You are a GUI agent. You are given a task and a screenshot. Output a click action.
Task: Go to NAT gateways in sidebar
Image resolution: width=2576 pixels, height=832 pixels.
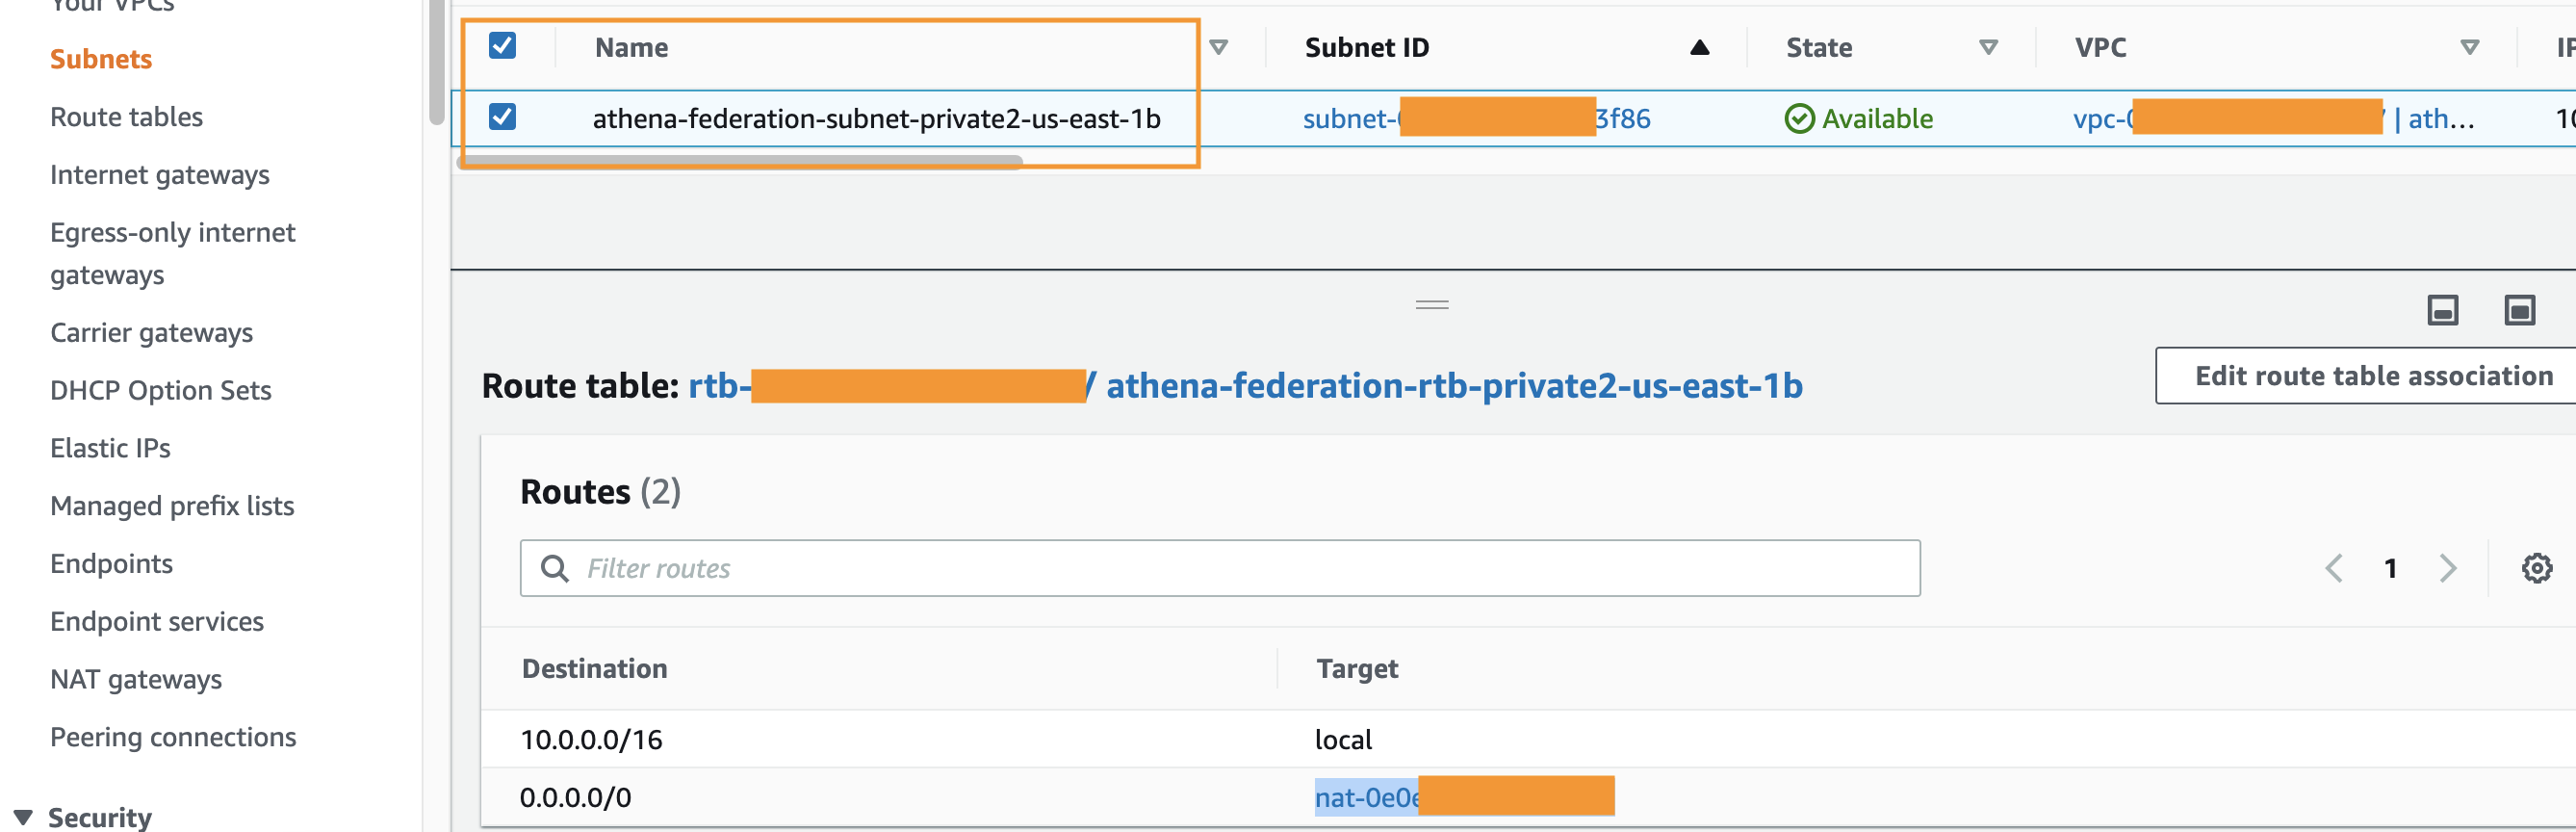point(136,679)
